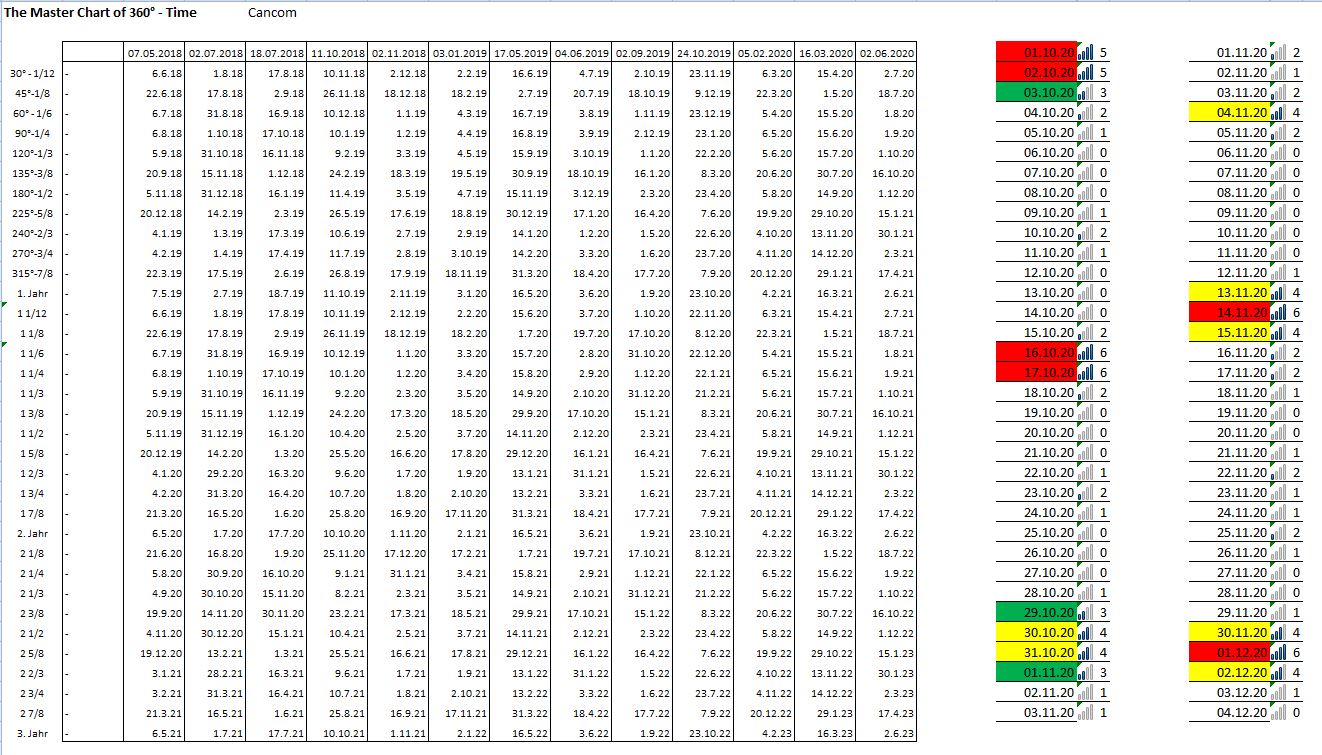The height and width of the screenshot is (755, 1322).
Task: Select the 30° - 1/12 cell under 02.06.2020
Action: [886, 73]
